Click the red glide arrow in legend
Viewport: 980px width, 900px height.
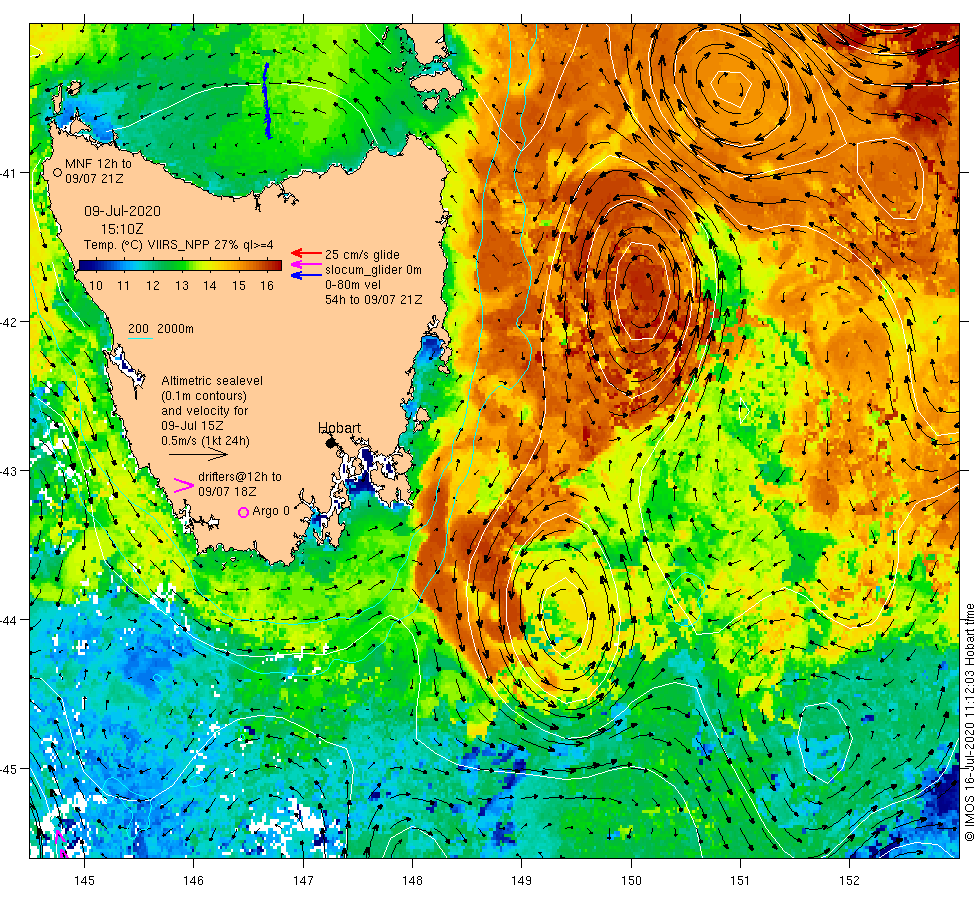click(306, 253)
